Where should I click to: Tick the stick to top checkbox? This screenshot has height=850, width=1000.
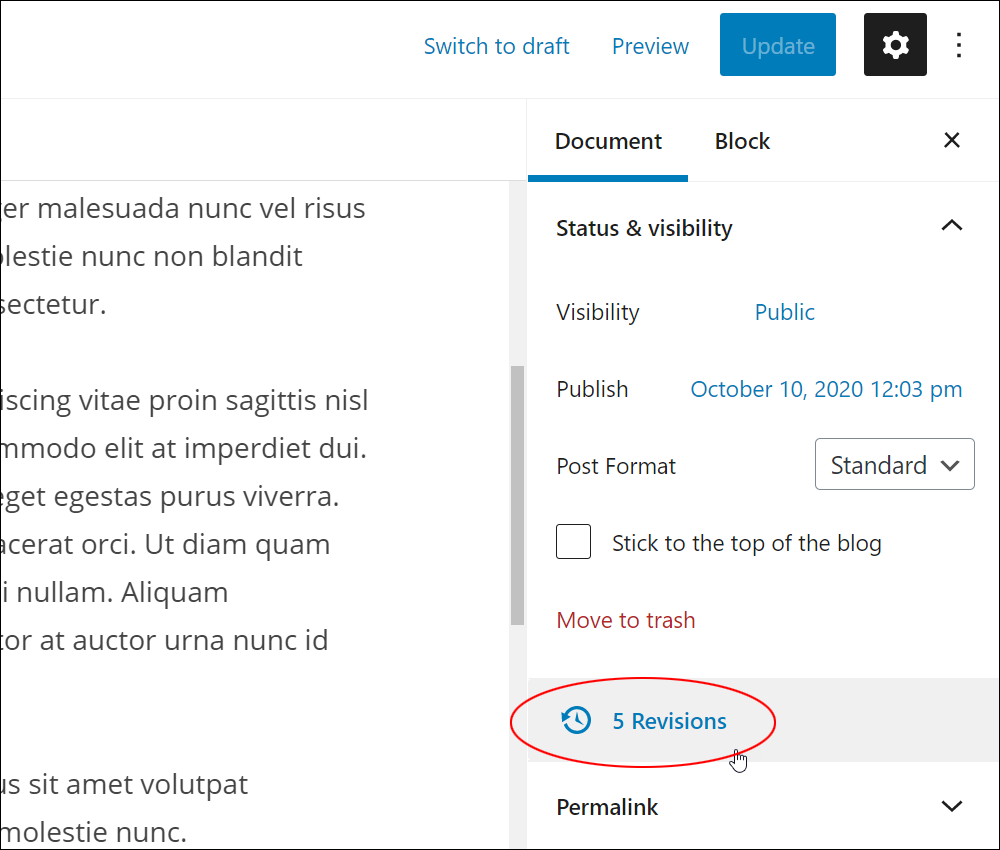coord(574,542)
